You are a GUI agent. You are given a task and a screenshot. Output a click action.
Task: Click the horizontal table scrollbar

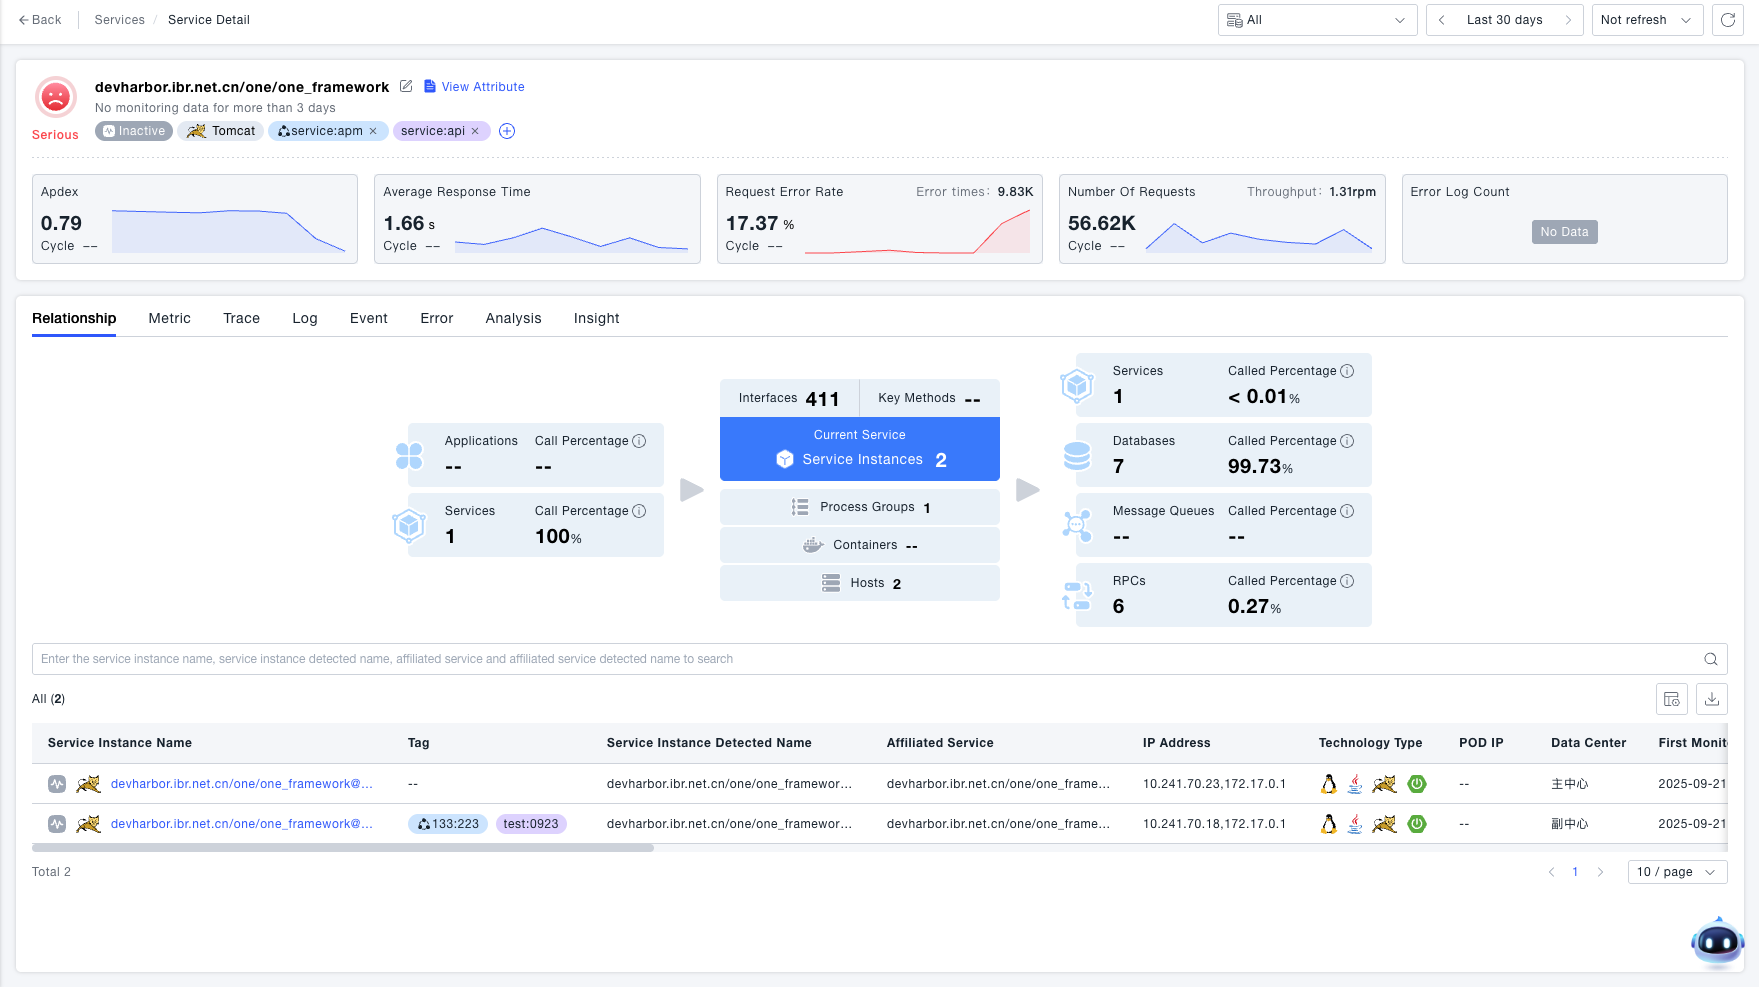pyautogui.click(x=343, y=848)
